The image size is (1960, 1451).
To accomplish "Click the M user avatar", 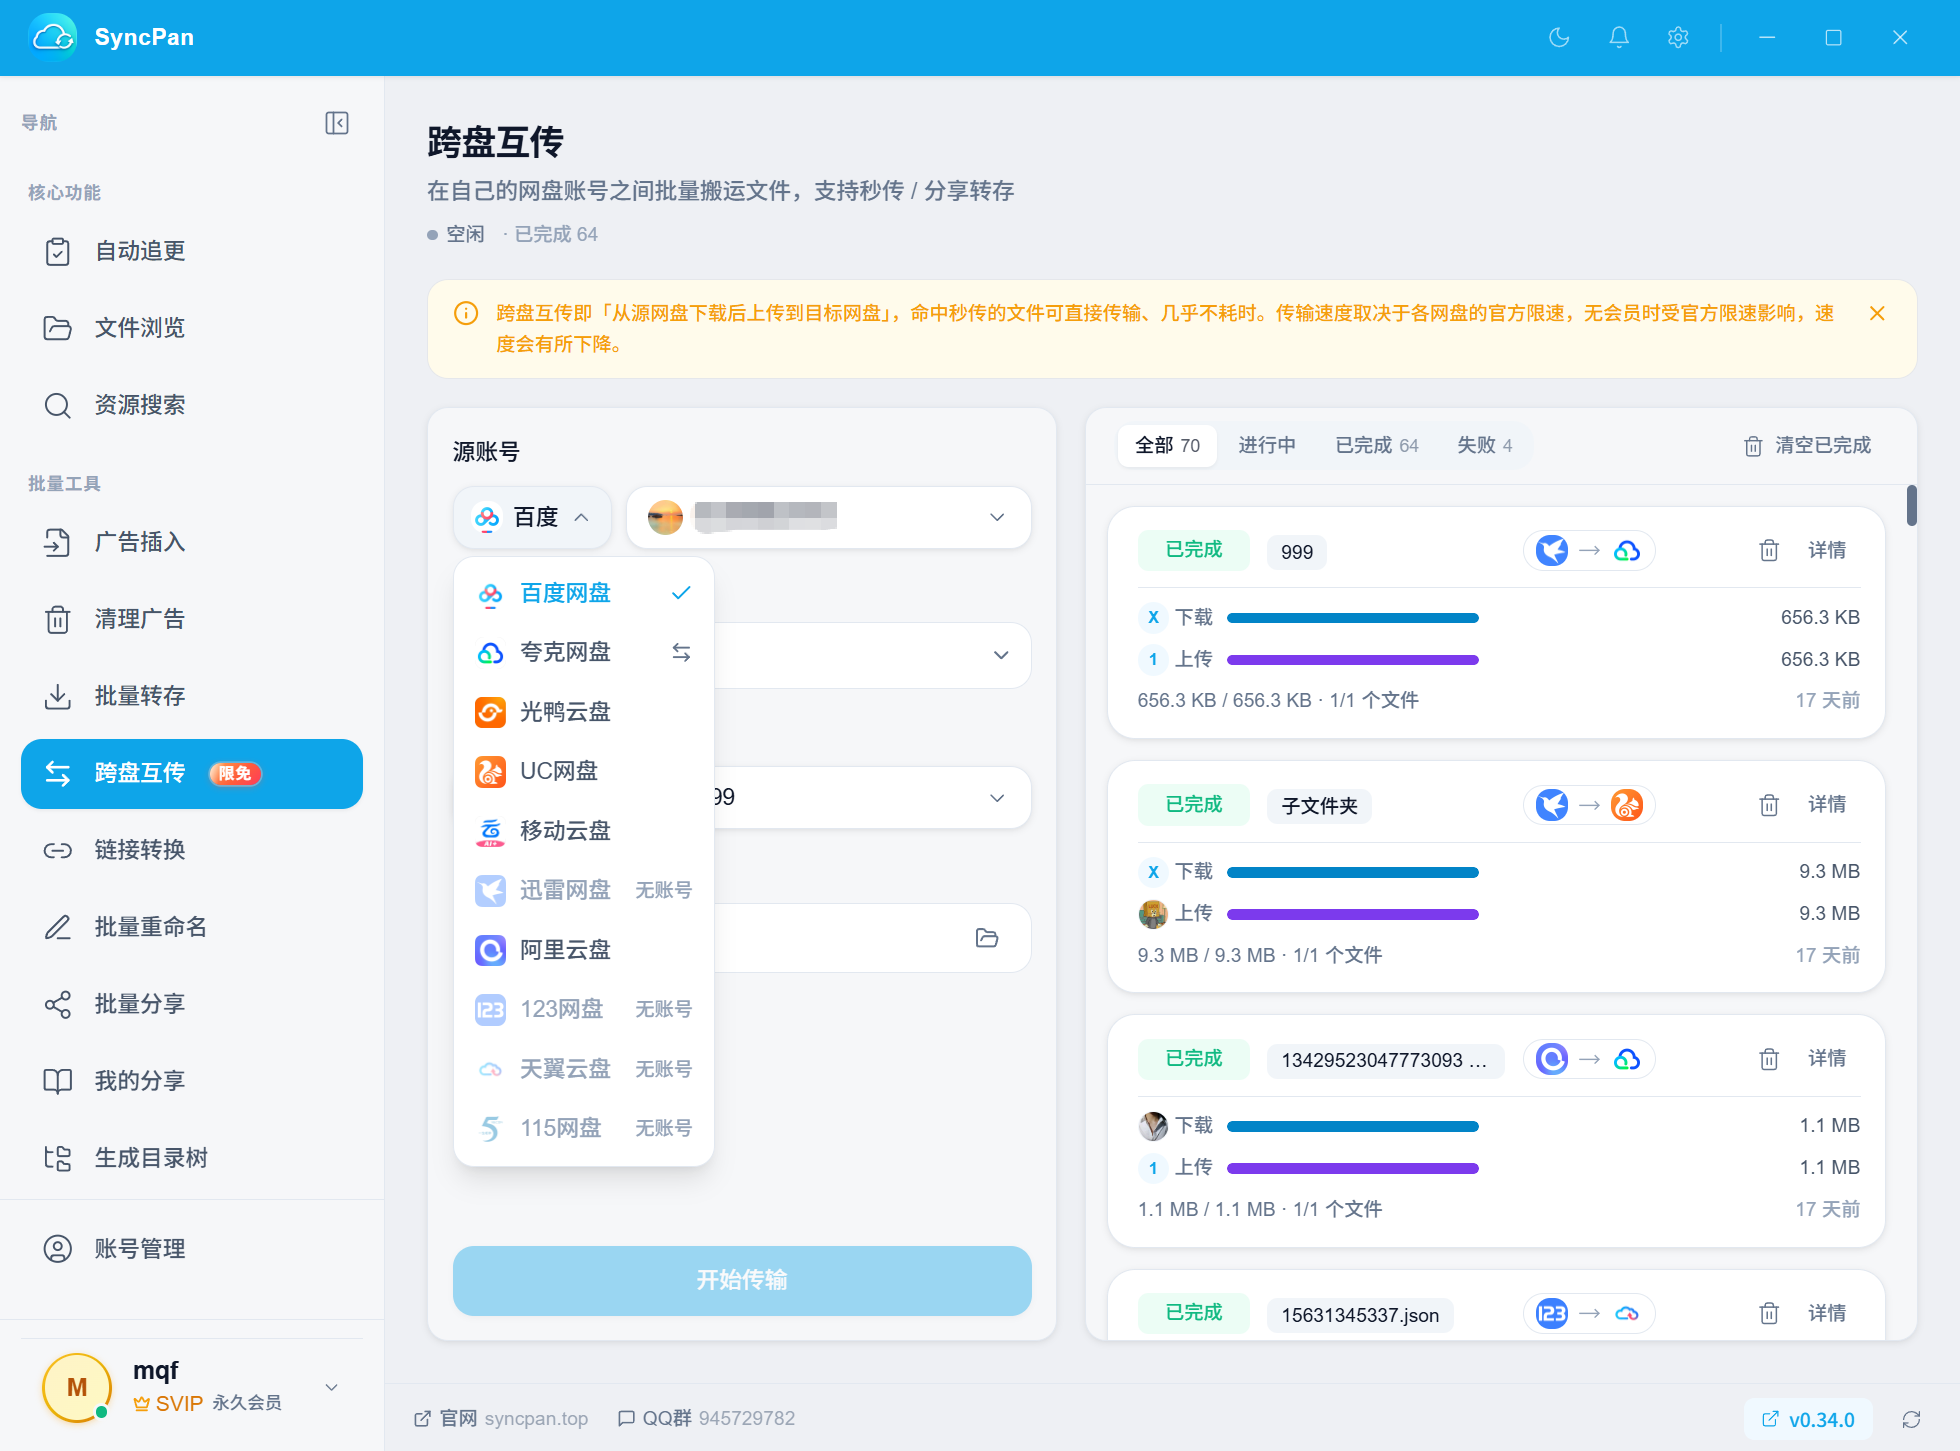I will coord(77,1387).
